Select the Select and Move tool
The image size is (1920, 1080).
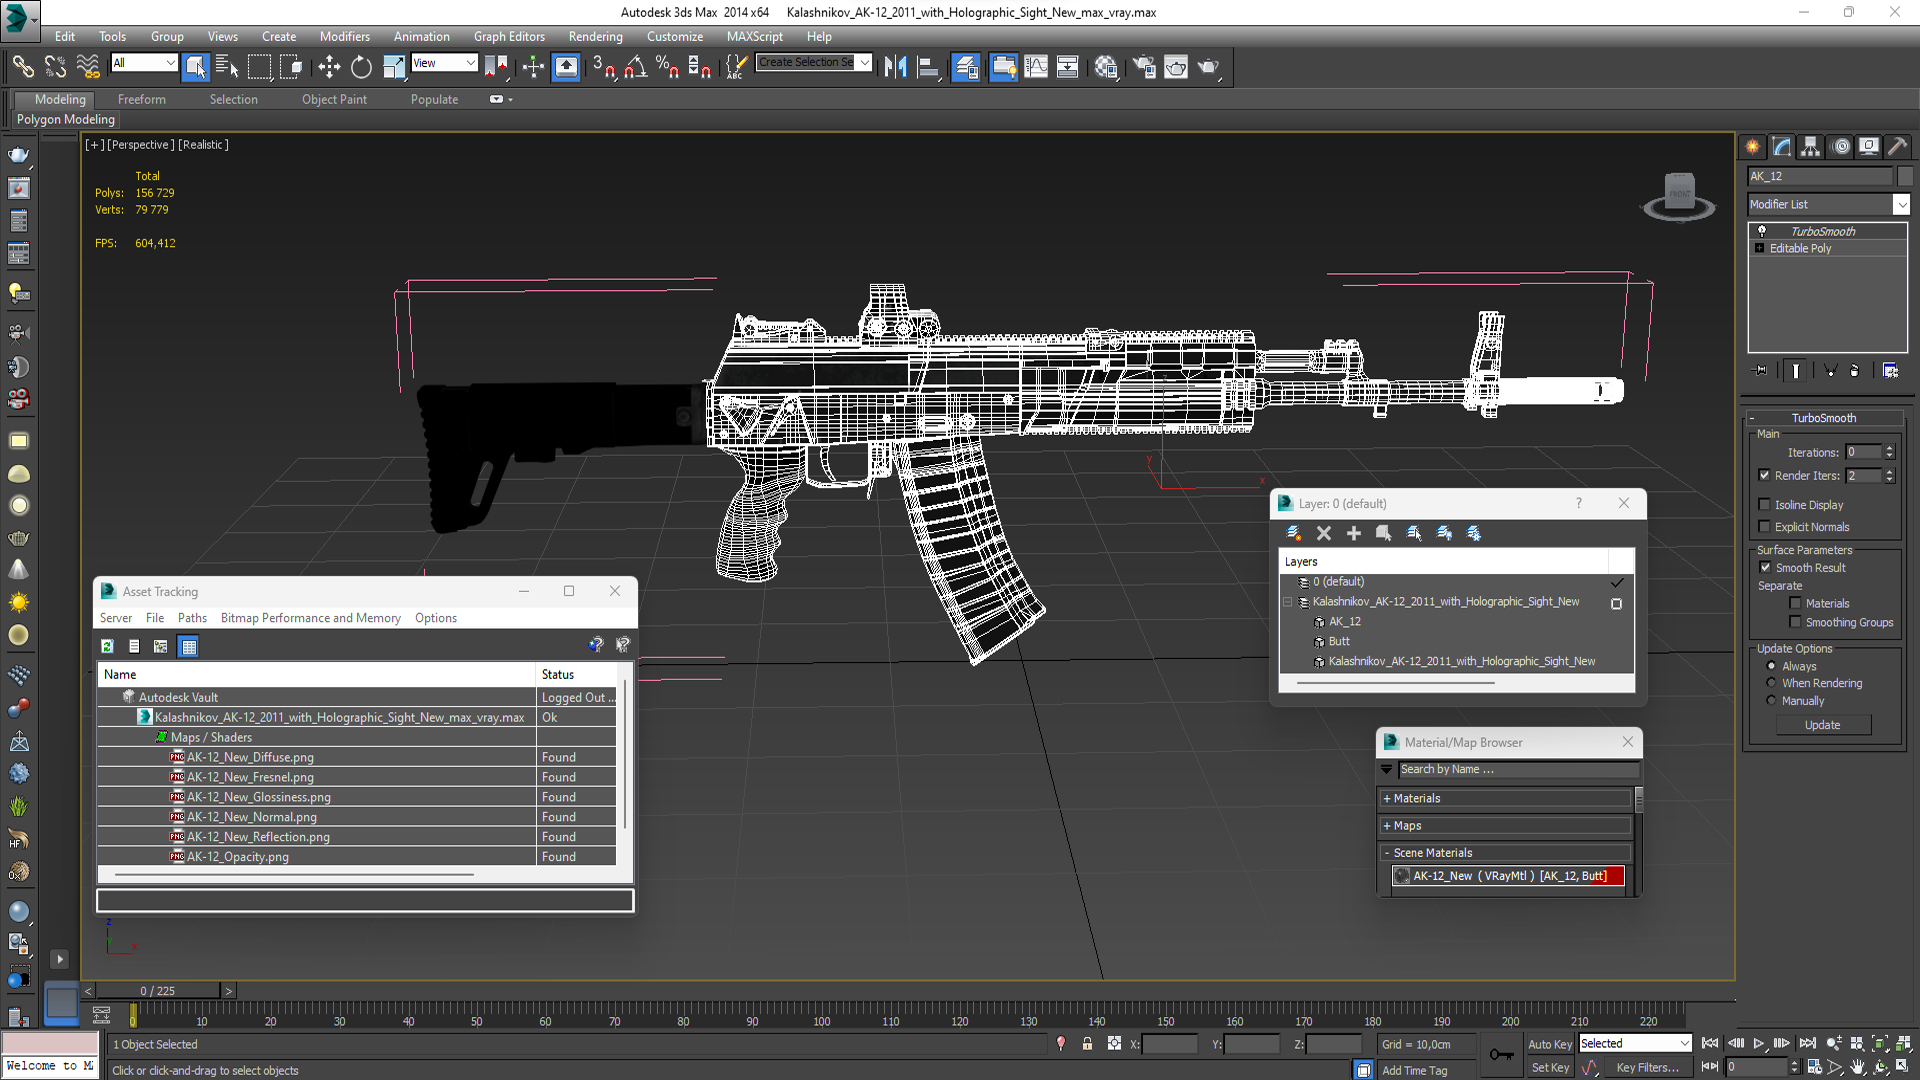(329, 67)
